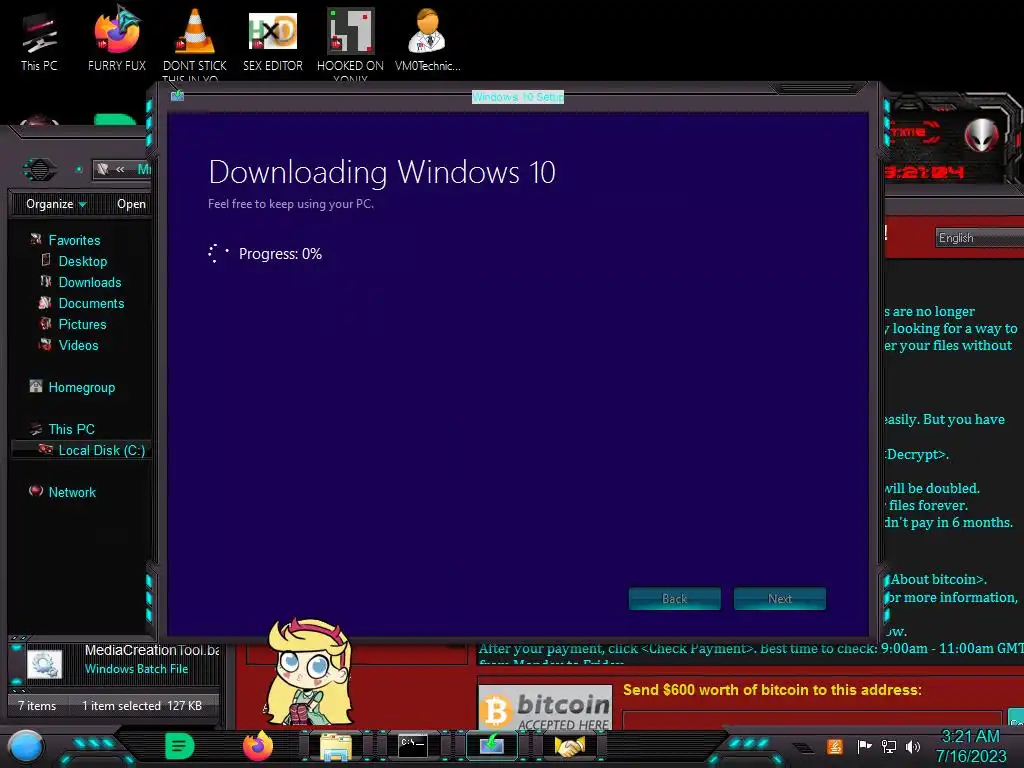Show hidden tray icons arrow
Image resolution: width=1024 pixels, height=768 pixels.
pyautogui.click(x=804, y=747)
